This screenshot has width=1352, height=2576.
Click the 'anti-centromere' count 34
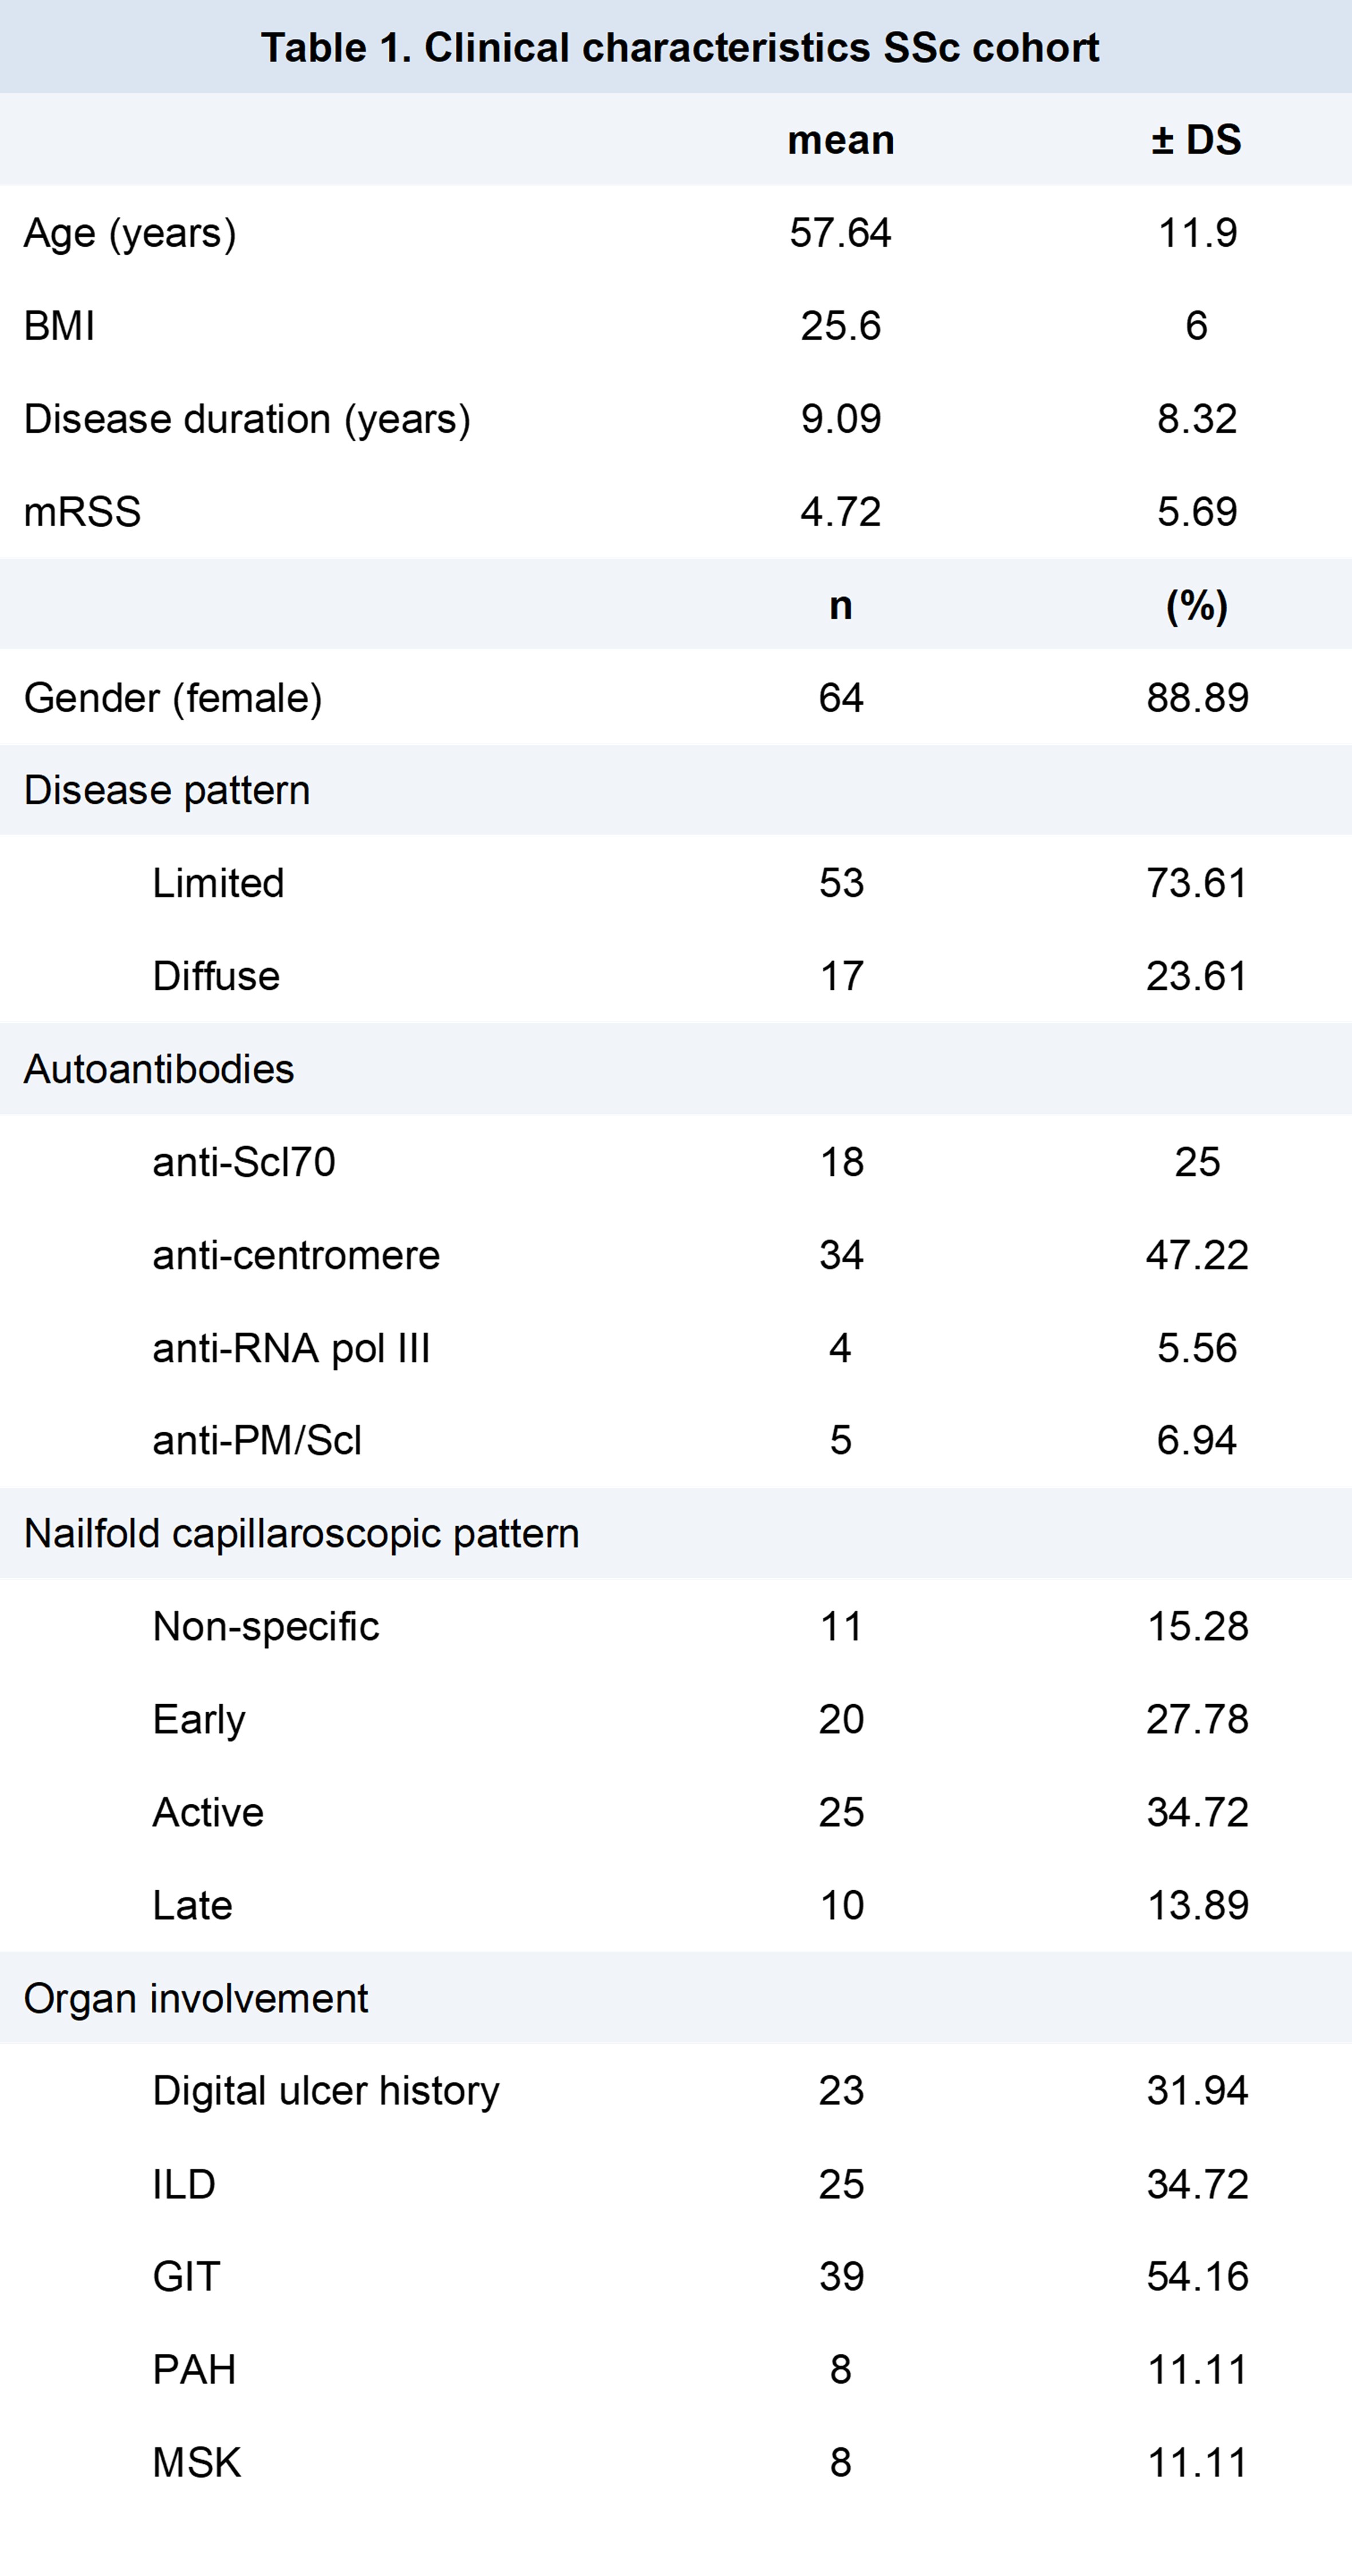(x=840, y=1255)
